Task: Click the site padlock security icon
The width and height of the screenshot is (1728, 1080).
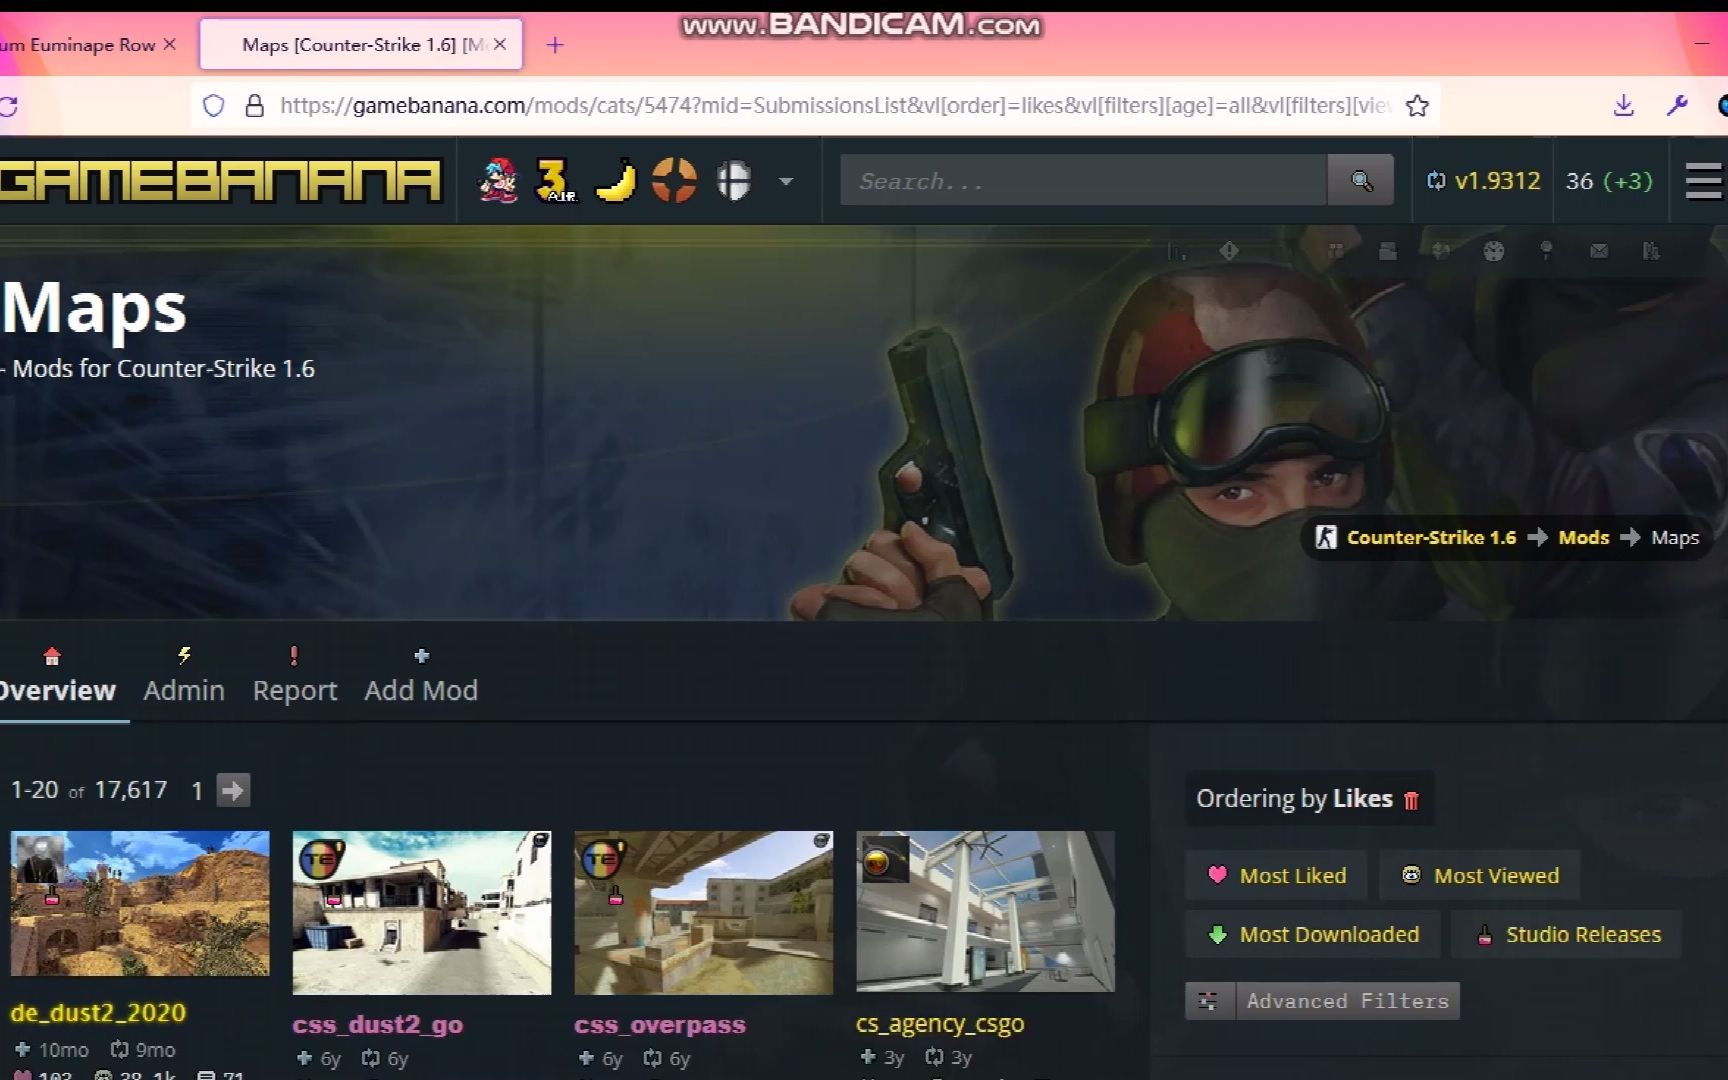Action: click(255, 106)
